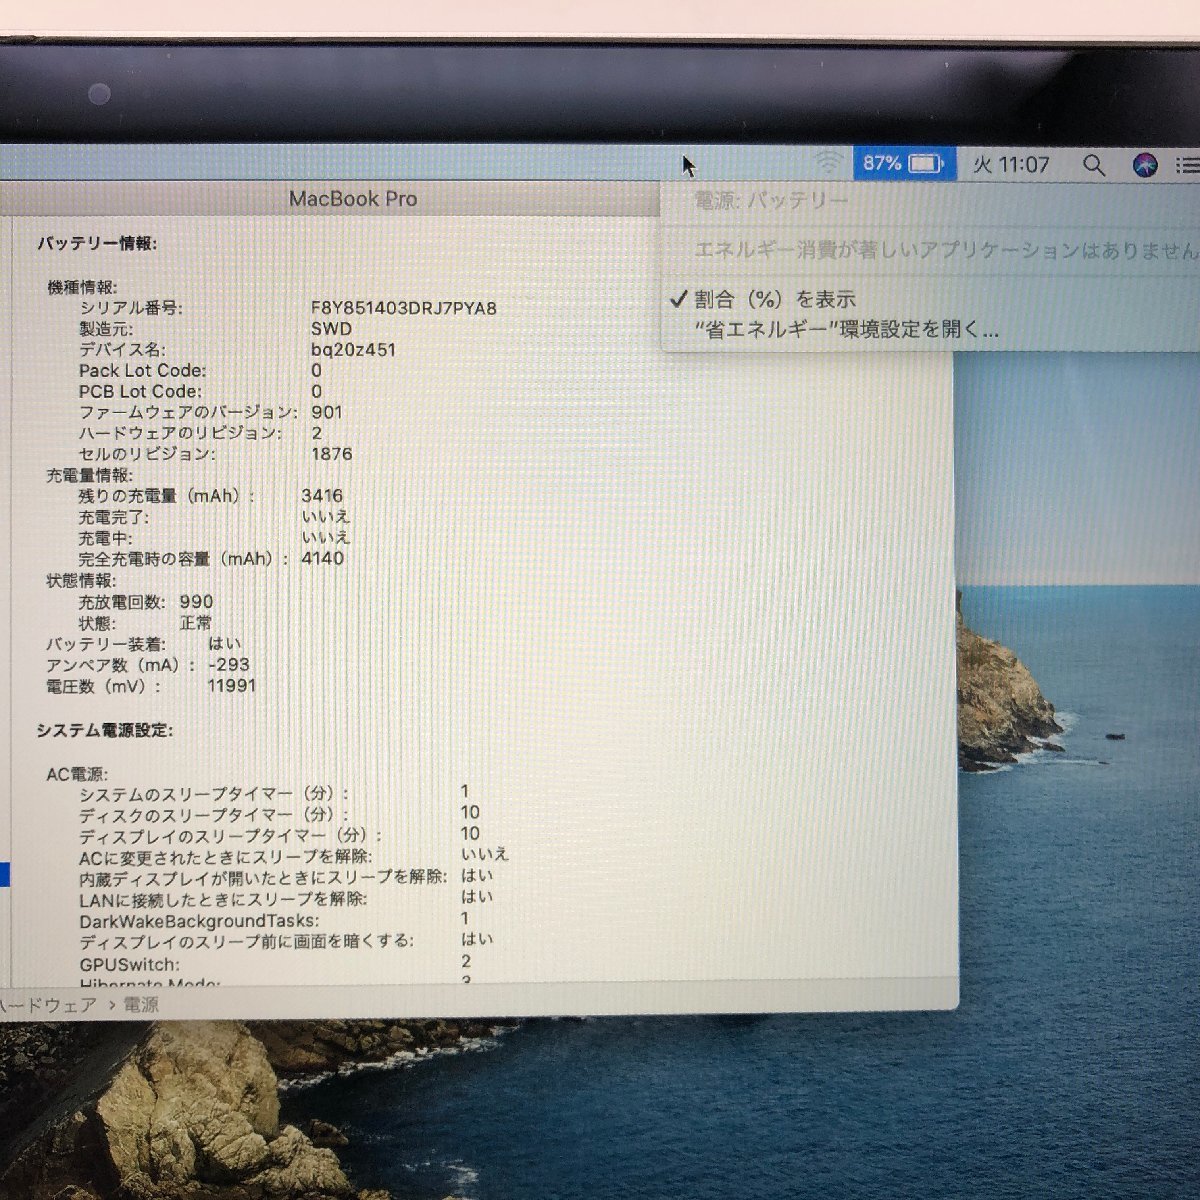Select full charge capacity value 4140
The width and height of the screenshot is (1200, 1200).
(322, 559)
